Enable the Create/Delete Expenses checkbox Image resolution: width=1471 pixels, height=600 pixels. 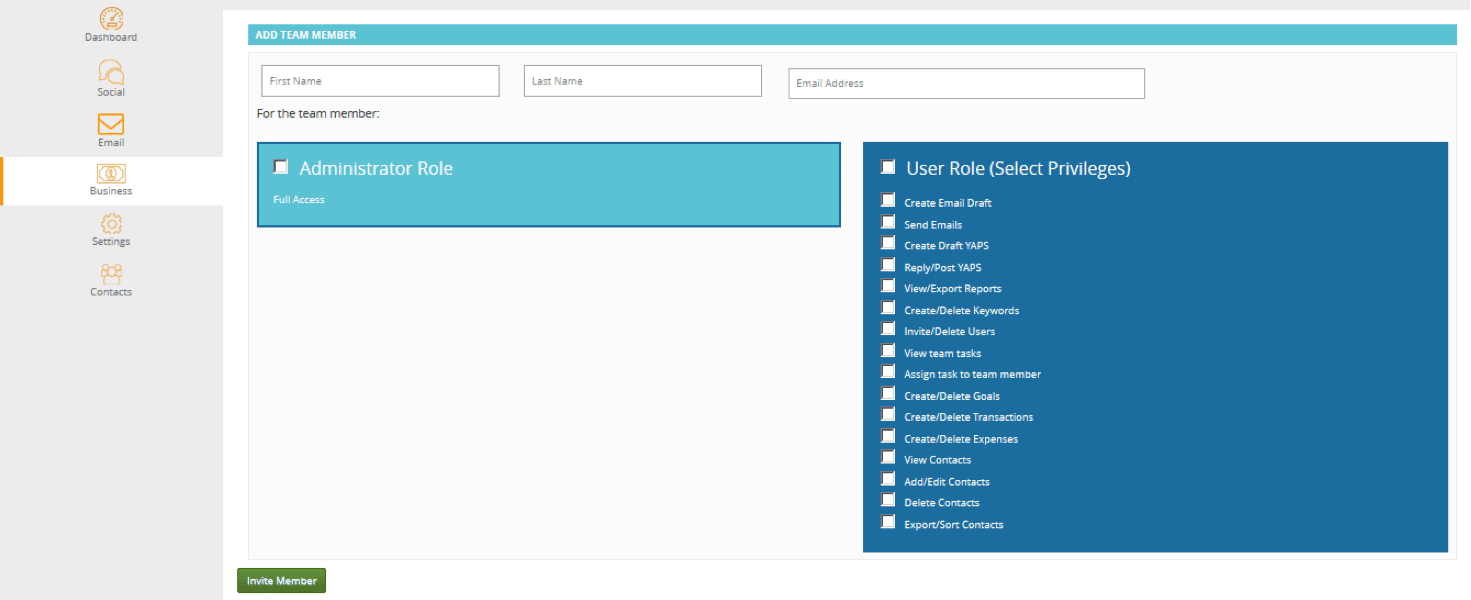coord(888,437)
